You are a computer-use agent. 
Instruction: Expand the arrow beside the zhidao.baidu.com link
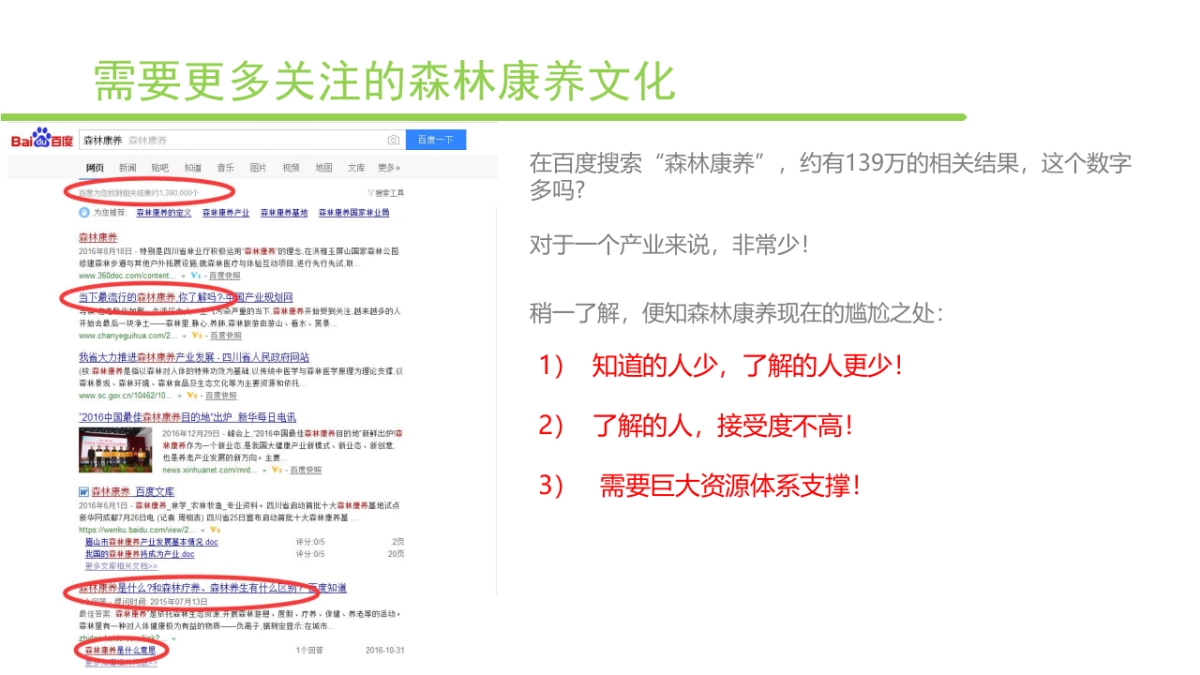172,639
